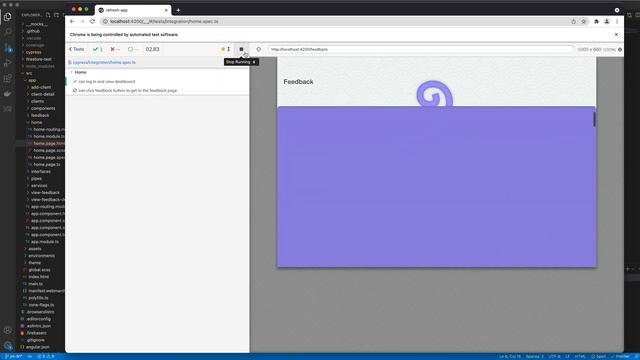Select 'can log in and view dashboard' test

(107, 82)
